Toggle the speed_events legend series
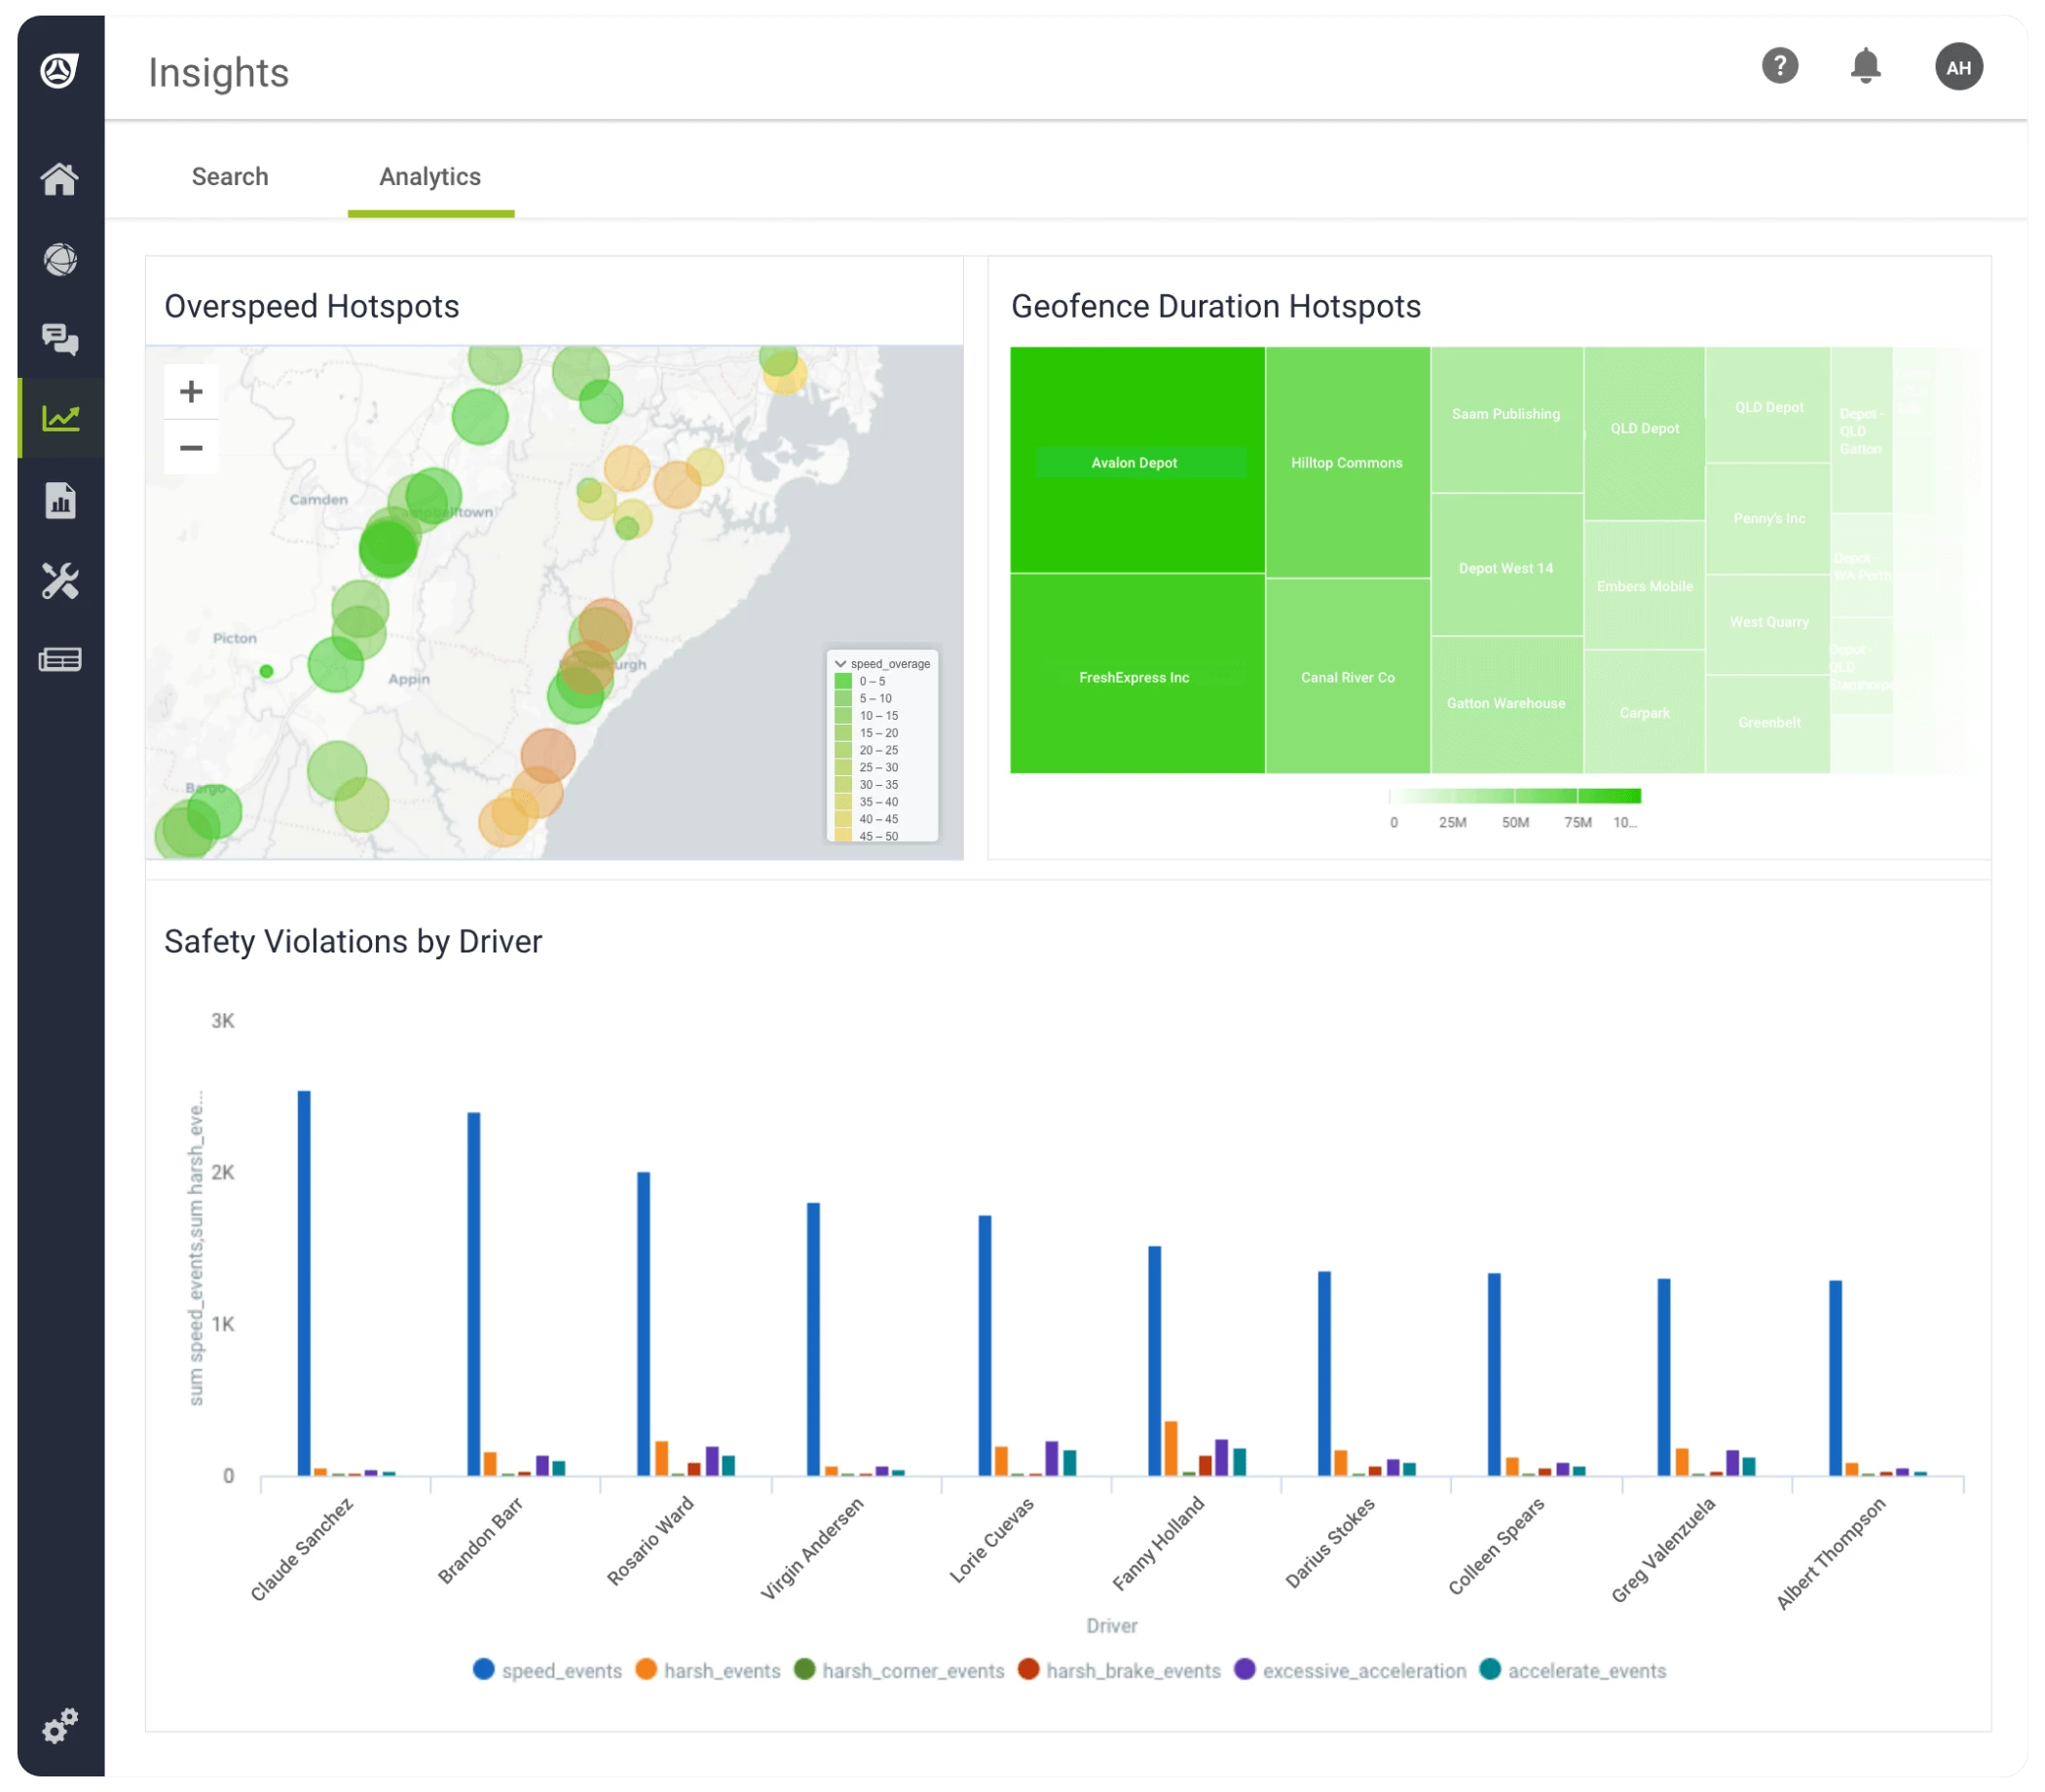2045x1792 pixels. (547, 1670)
